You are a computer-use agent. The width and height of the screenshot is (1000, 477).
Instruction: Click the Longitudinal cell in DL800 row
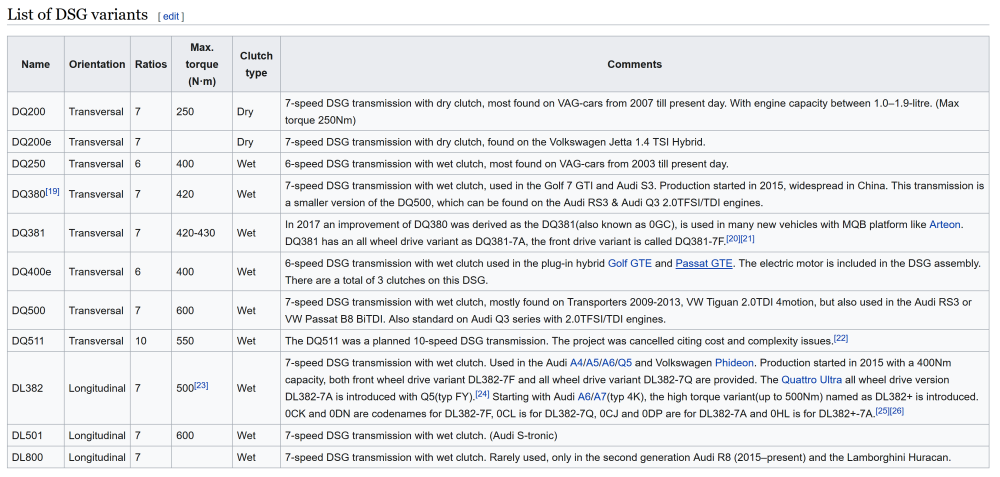[x=97, y=457]
